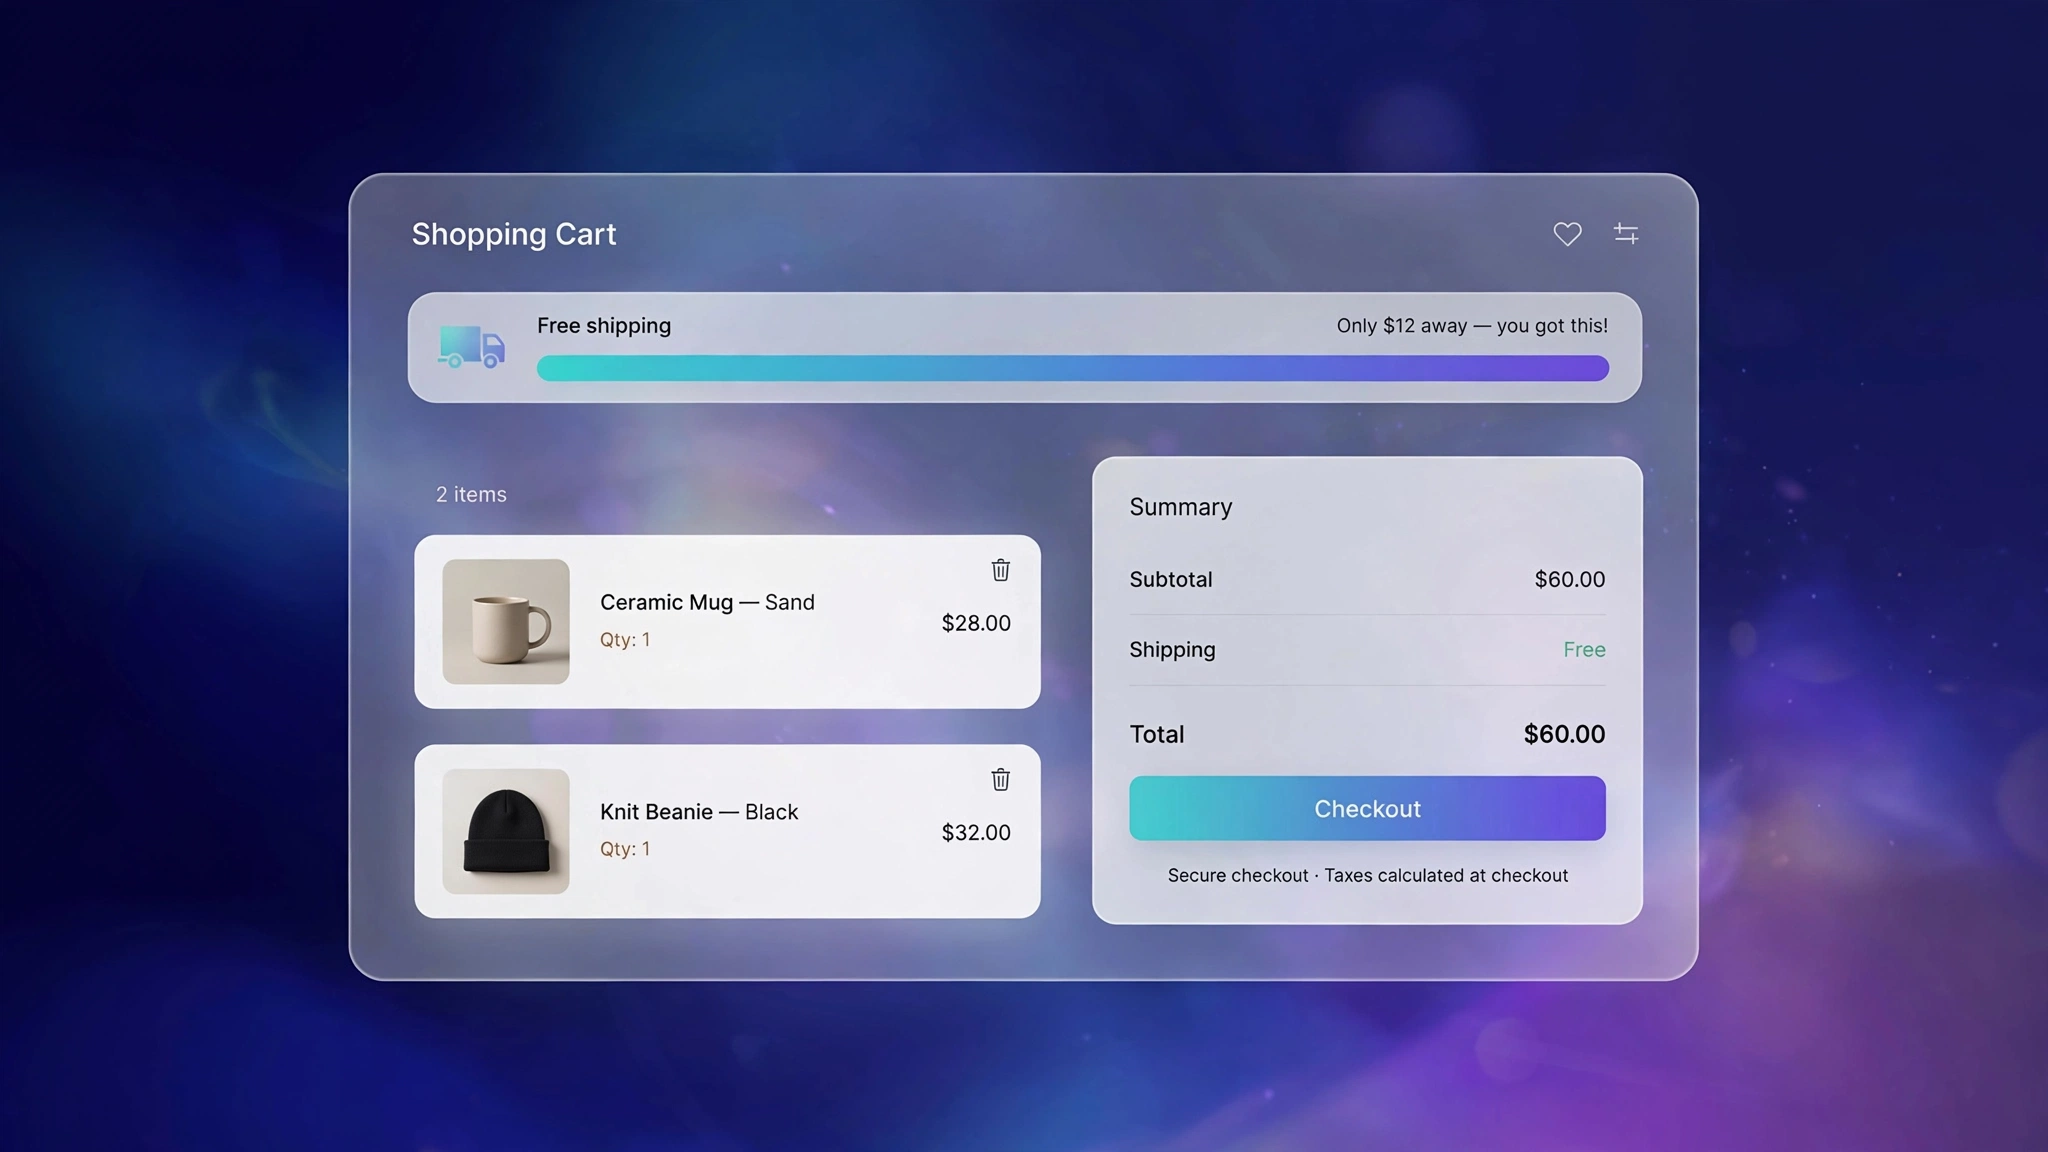Open the Knit Beanie thumbnail
Screen dimensions: 2048x1152
(506, 831)
